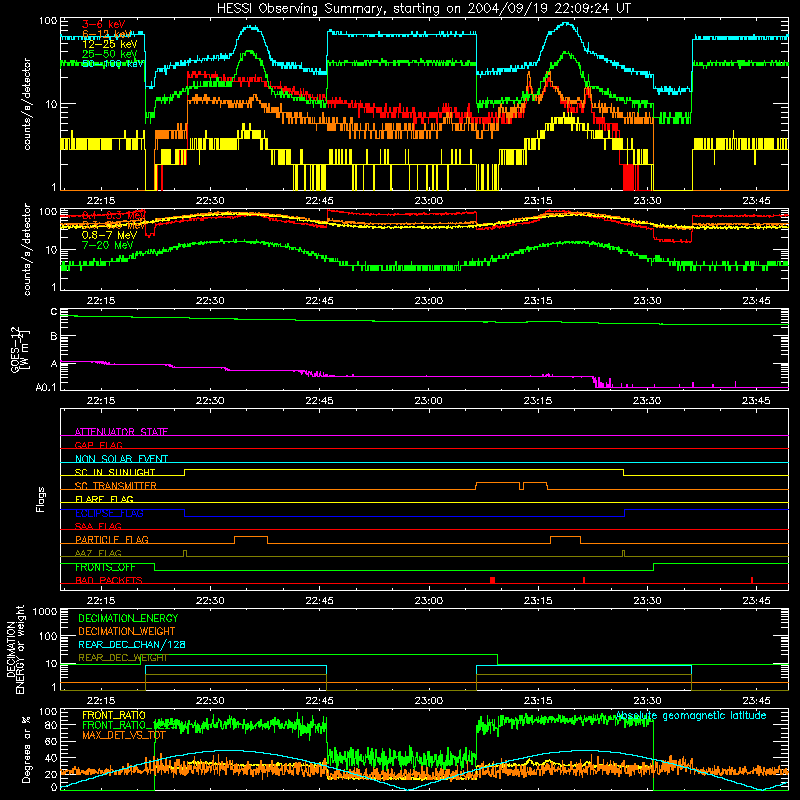Click the last BAD_PACKETS red marker near 23:44

[x=752, y=580]
